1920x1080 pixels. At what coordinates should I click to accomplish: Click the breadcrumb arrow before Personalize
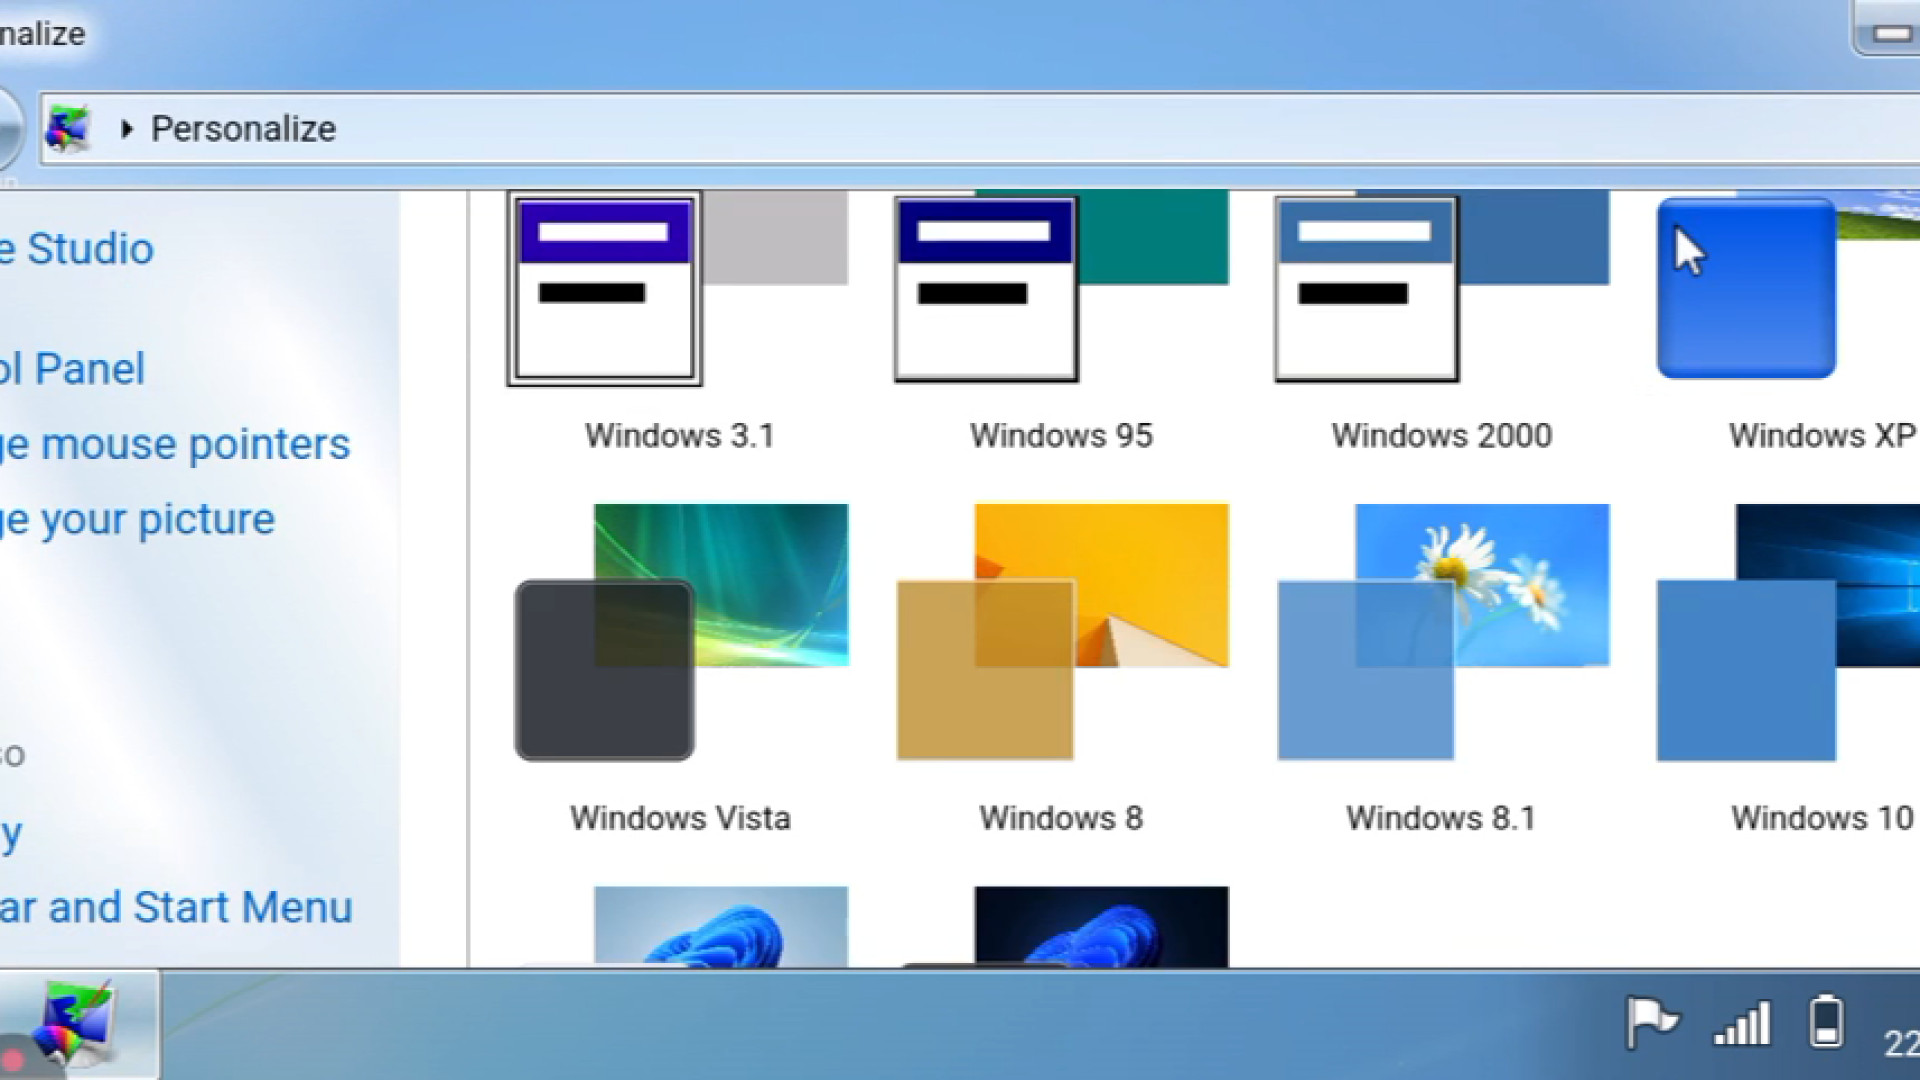pos(126,129)
